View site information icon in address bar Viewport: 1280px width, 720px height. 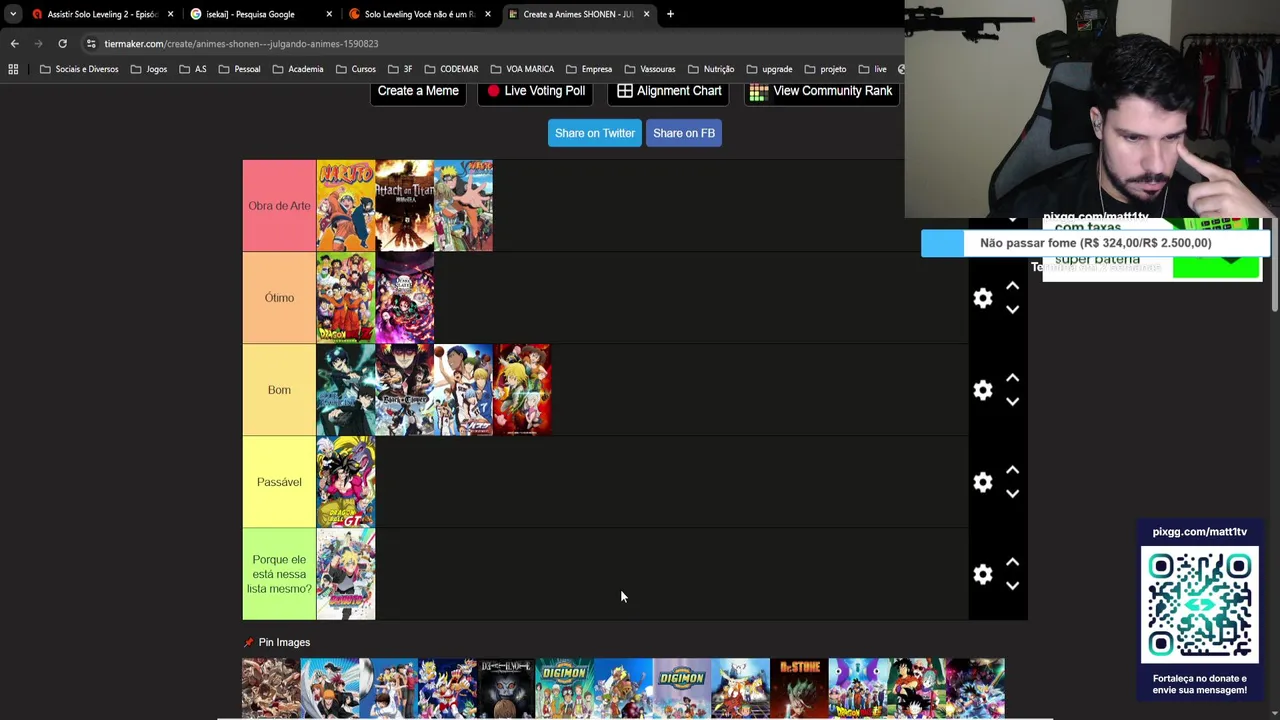[91, 44]
